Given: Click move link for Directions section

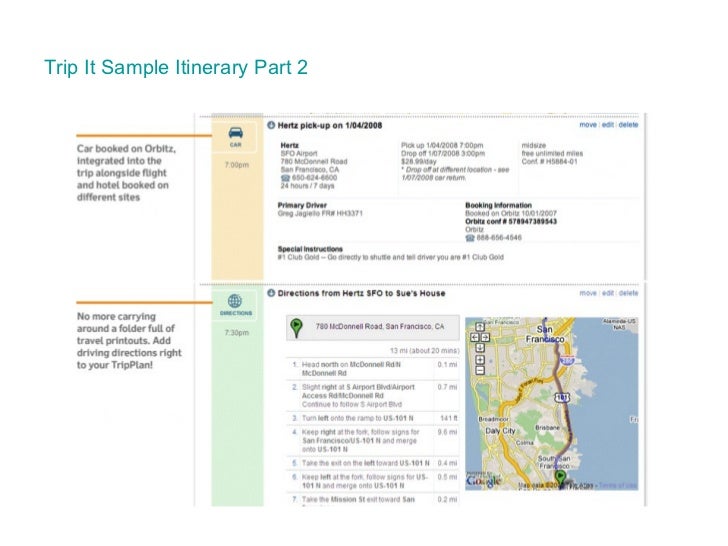Looking at the screenshot, I should point(588,293).
